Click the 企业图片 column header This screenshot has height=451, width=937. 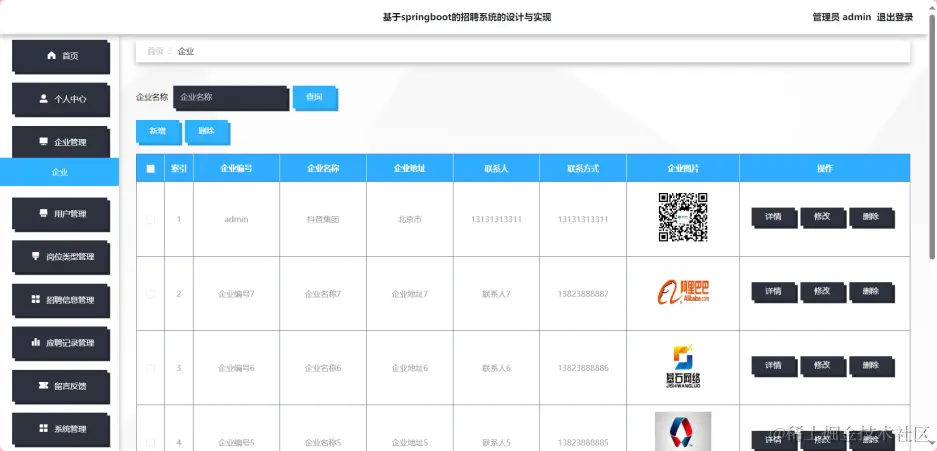click(x=683, y=168)
